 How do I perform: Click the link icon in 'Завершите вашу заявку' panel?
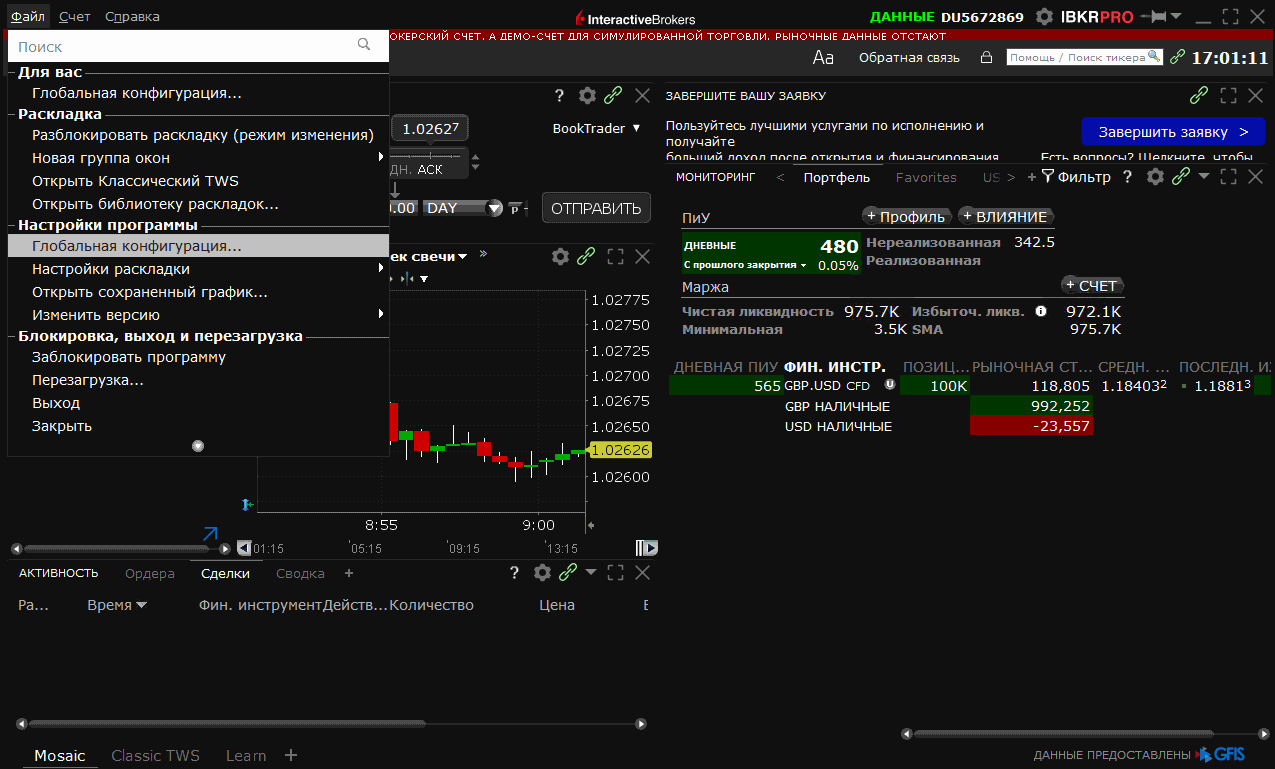(1199, 96)
